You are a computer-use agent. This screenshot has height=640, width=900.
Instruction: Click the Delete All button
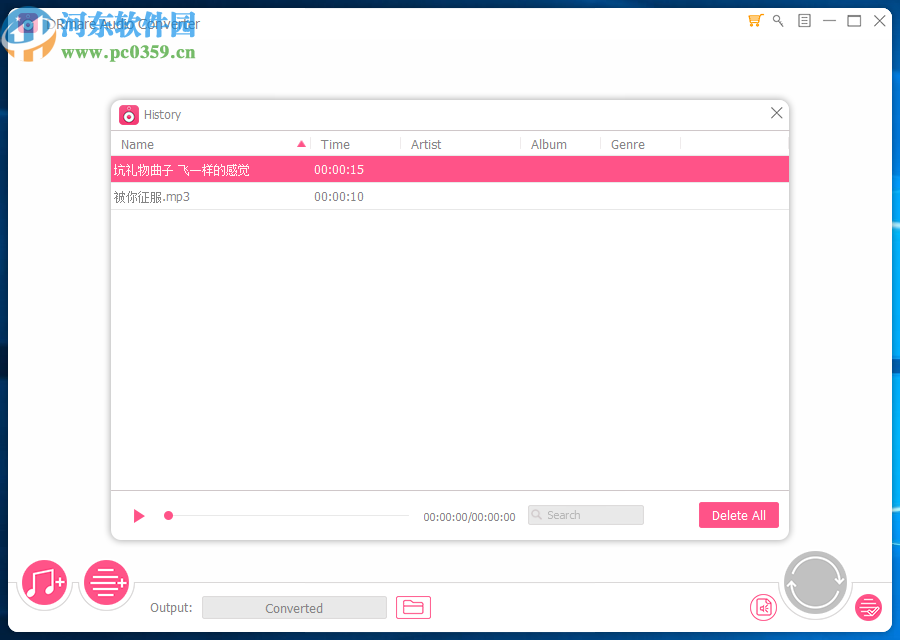pos(738,514)
